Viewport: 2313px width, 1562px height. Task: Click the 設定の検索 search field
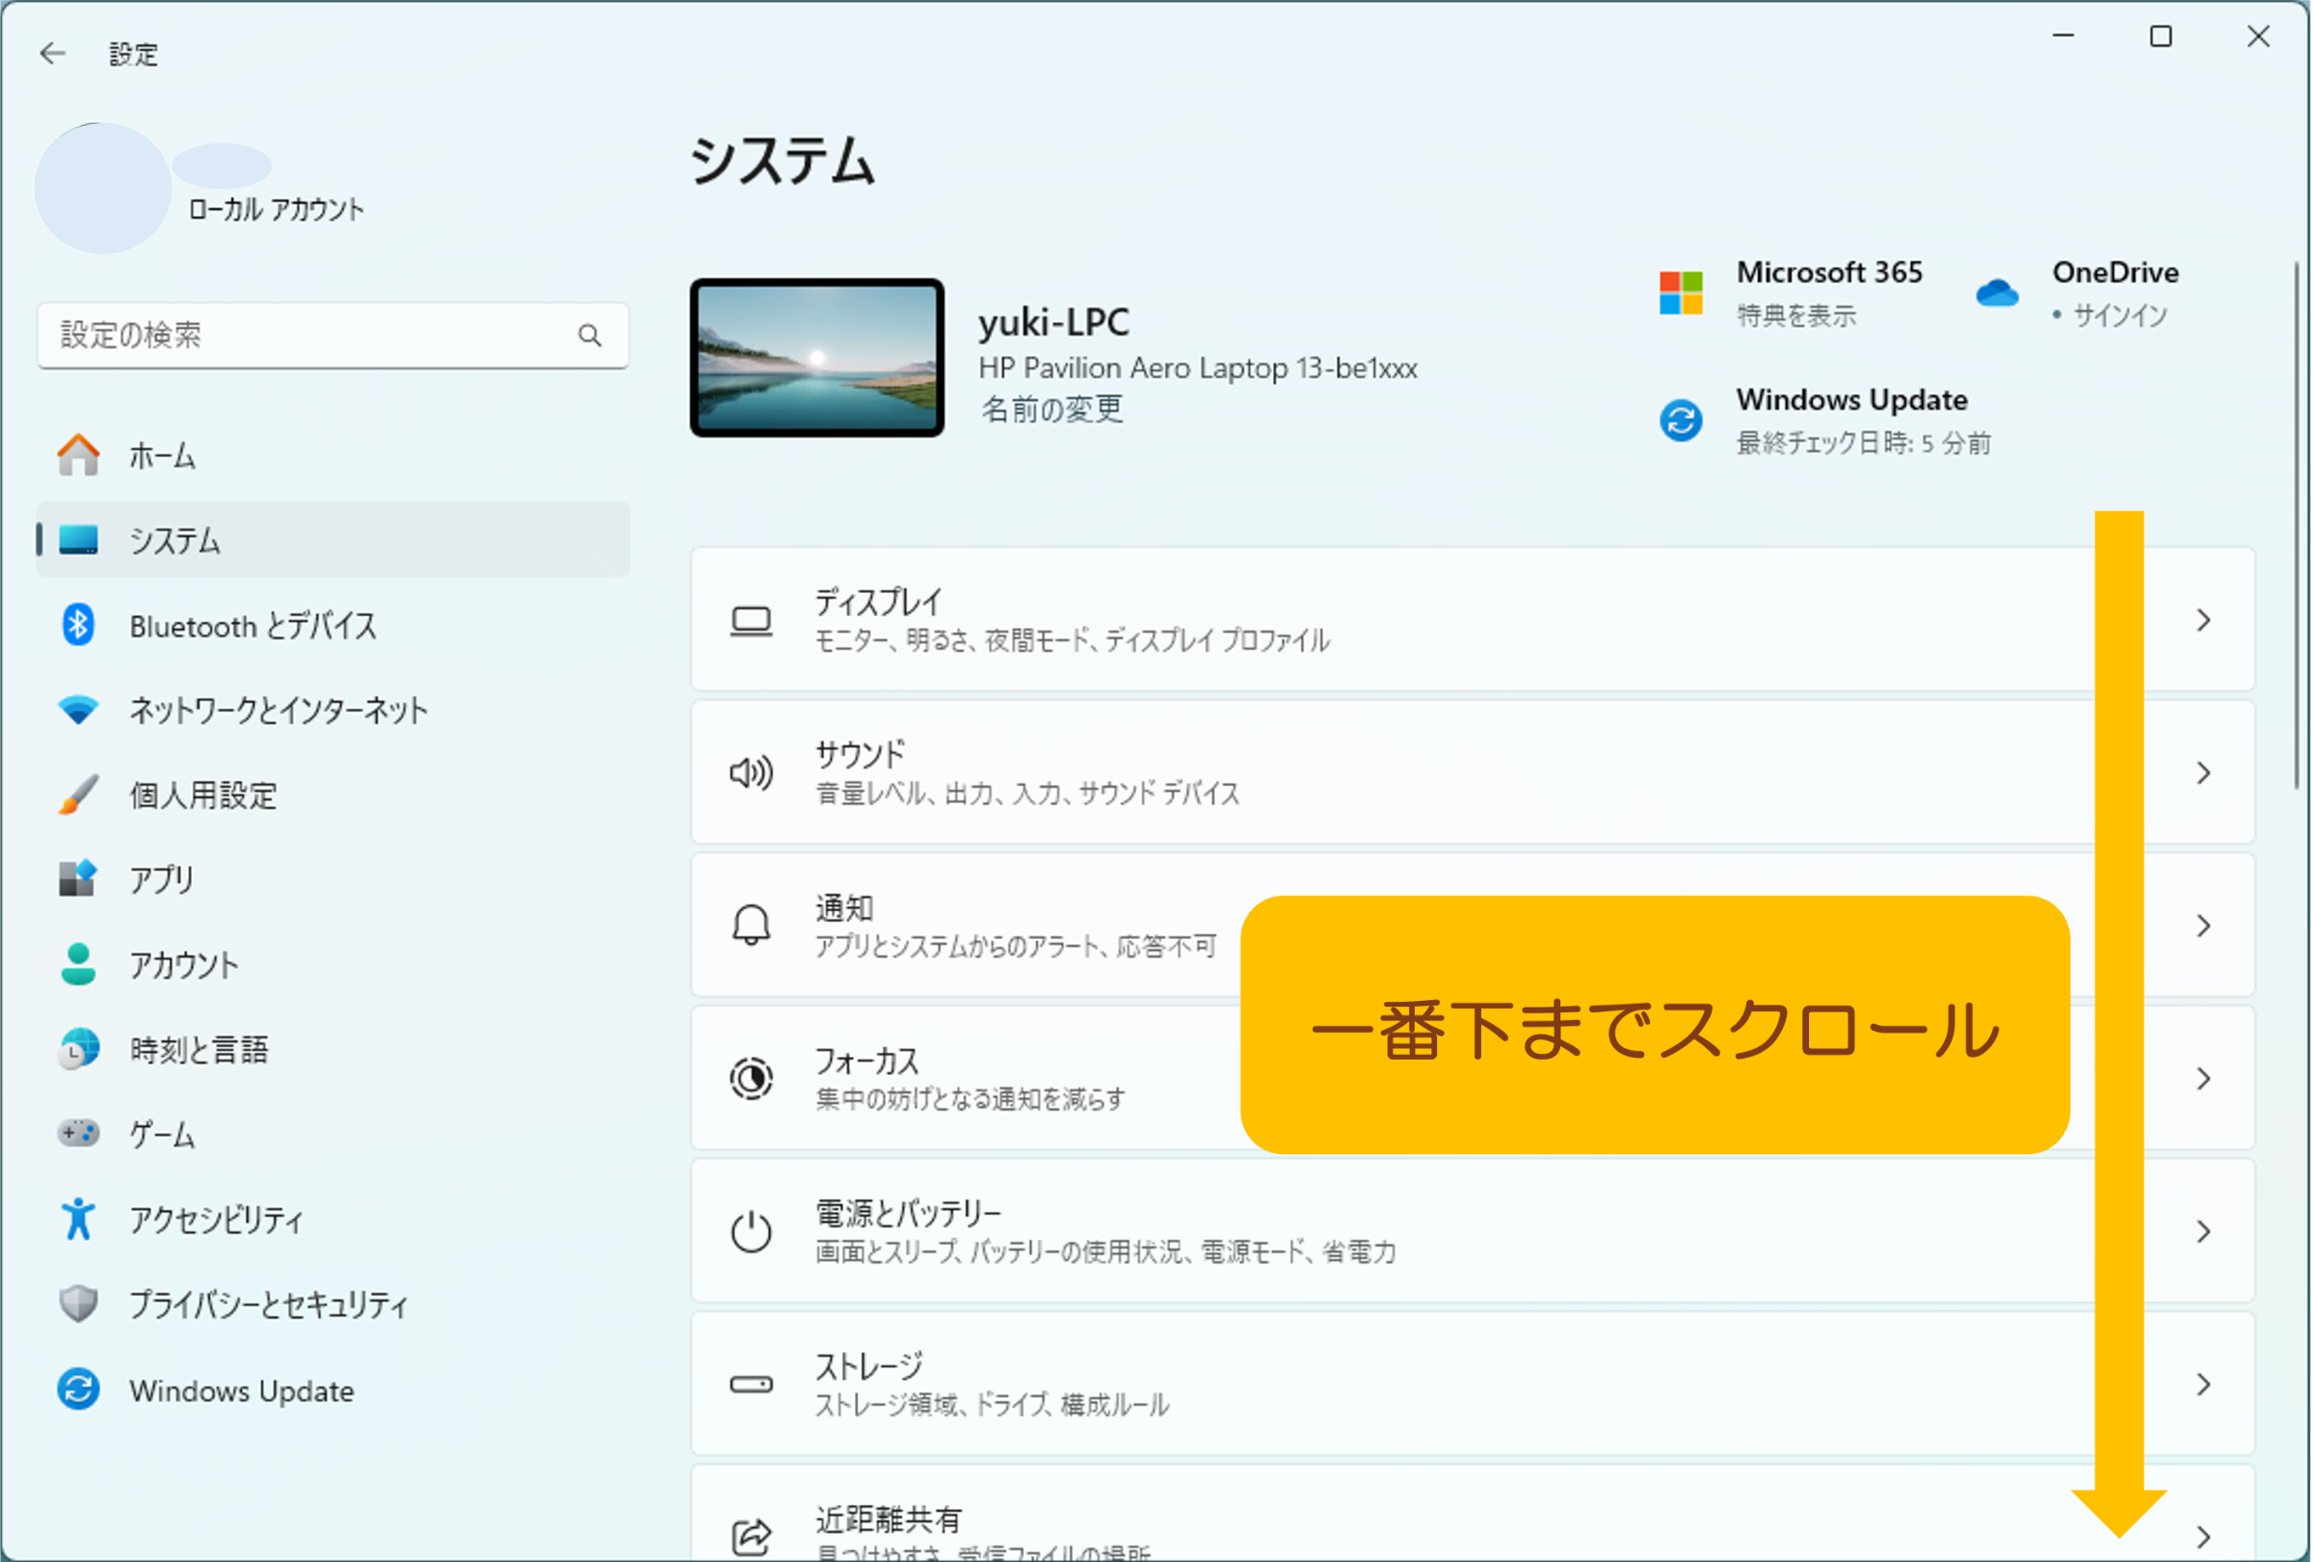click(x=333, y=335)
